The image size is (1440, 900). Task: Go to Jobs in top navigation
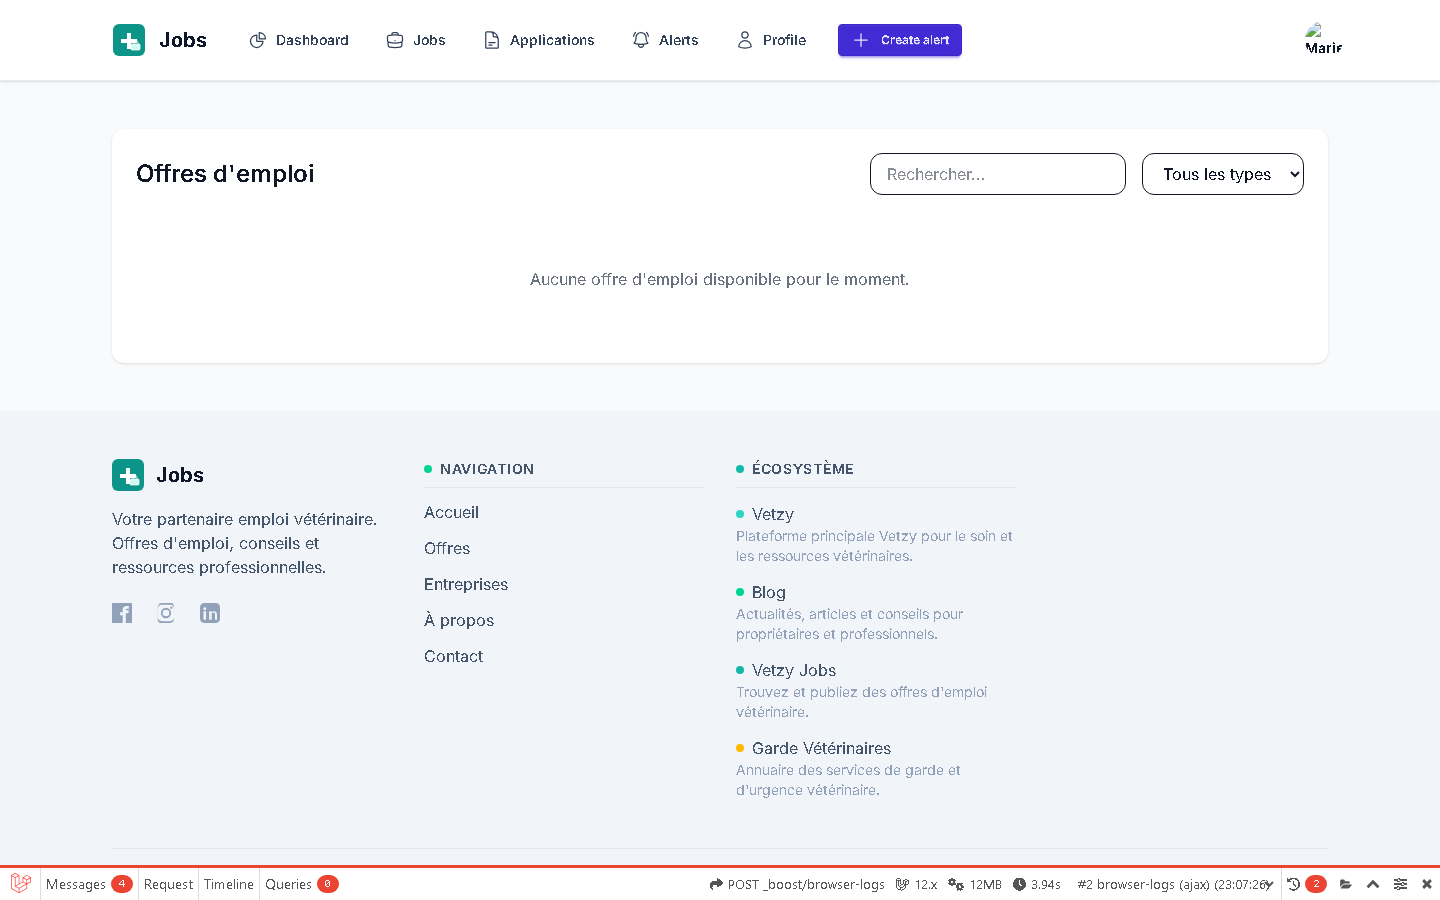(416, 40)
